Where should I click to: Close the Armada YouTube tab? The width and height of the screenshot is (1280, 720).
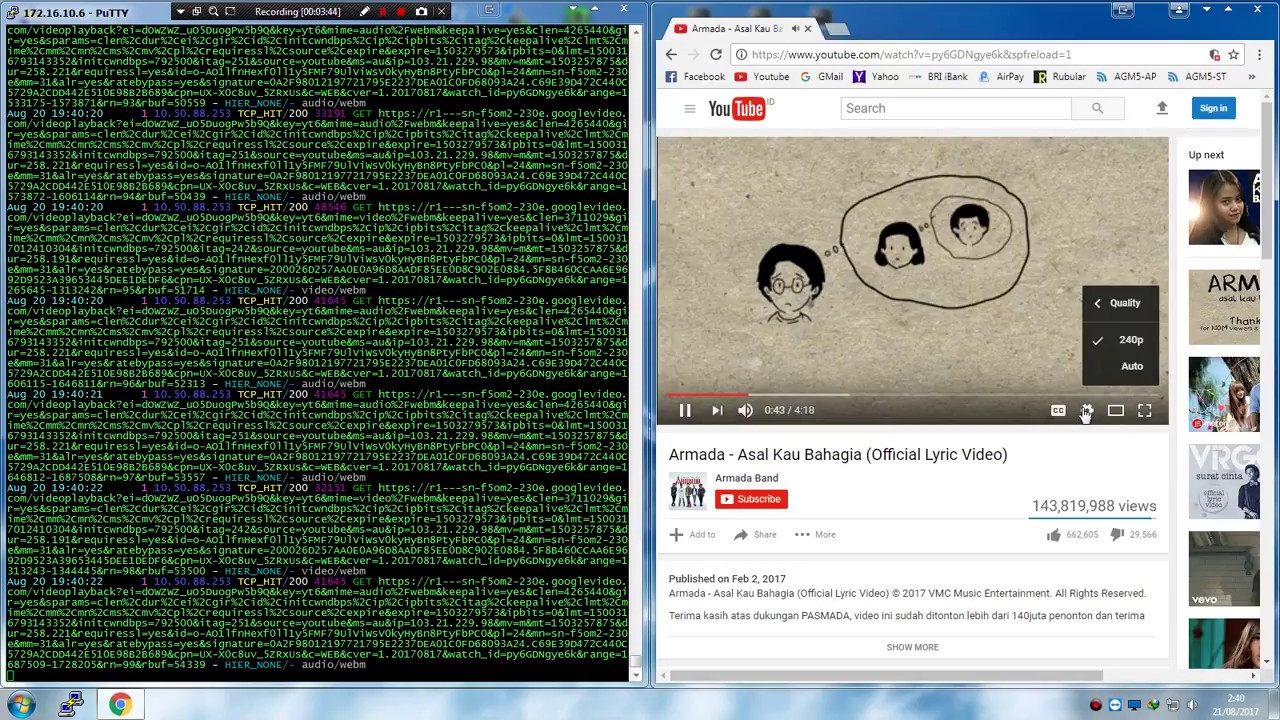808,28
